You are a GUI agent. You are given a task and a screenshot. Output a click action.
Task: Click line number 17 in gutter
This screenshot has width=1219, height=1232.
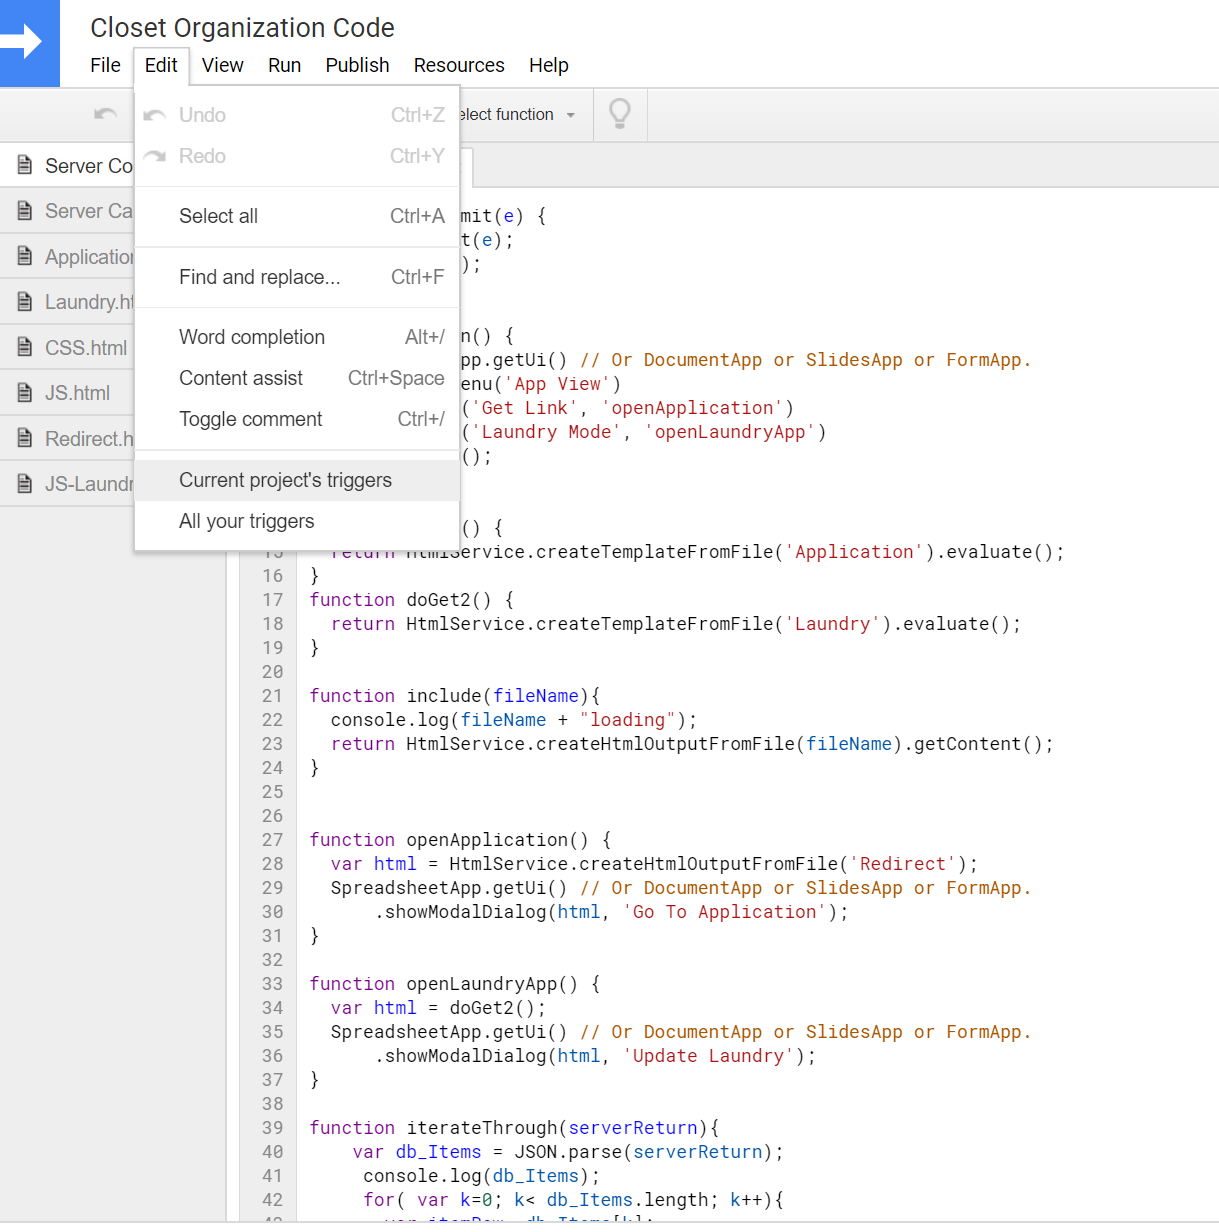273,600
